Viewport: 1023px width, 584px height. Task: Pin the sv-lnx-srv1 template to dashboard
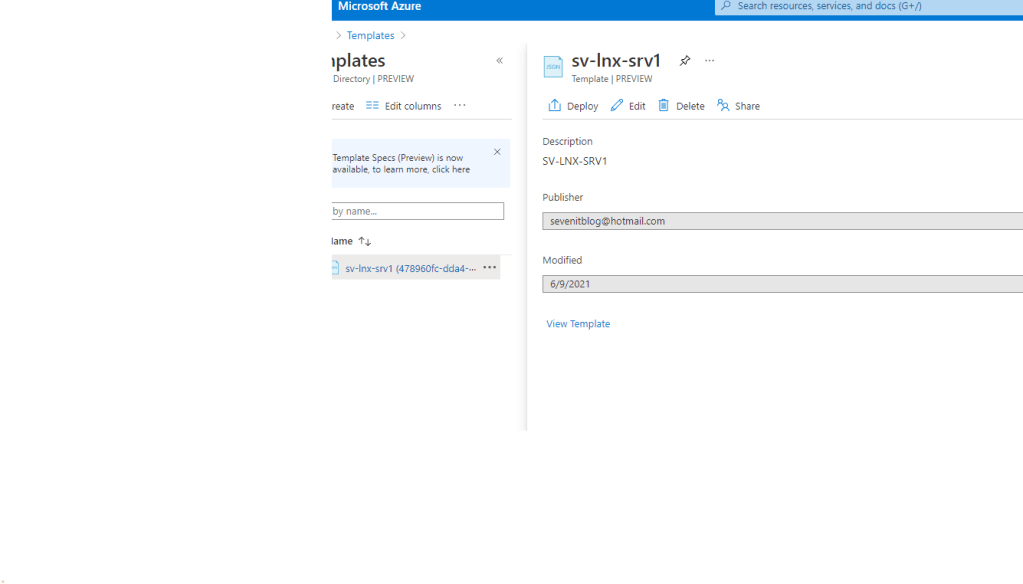685,61
